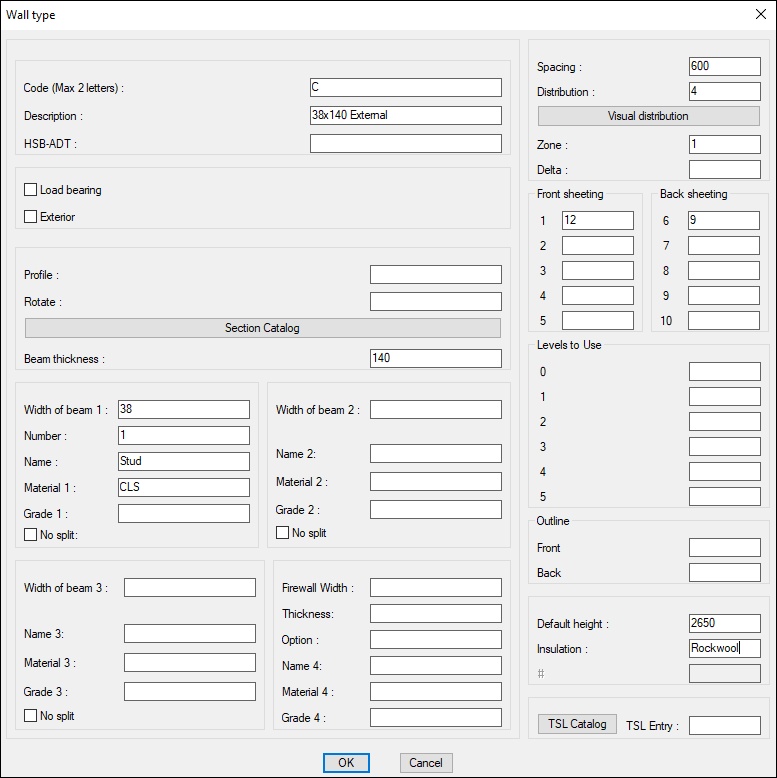Screen dimensions: 777x778
Task: Tick the Load bearing checkbox
Action: [x=30, y=190]
